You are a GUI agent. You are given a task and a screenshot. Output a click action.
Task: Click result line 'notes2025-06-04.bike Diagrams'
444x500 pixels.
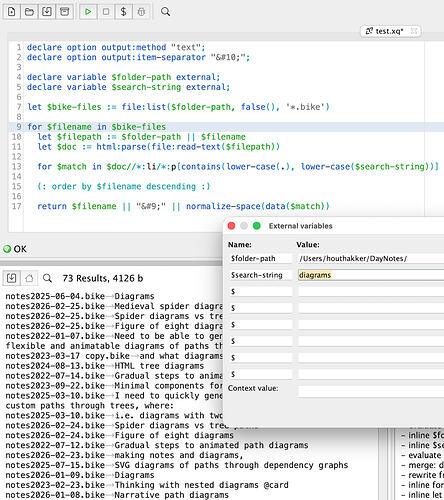[80, 296]
